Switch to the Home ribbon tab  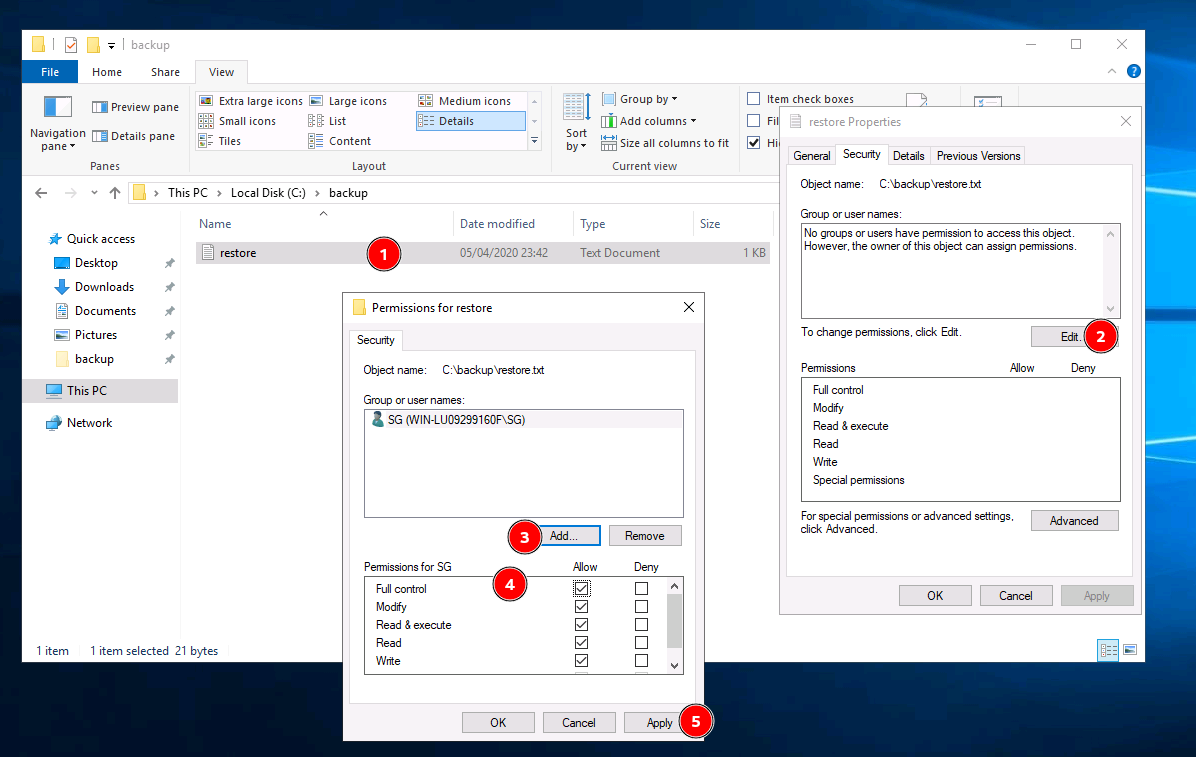[x=107, y=72]
